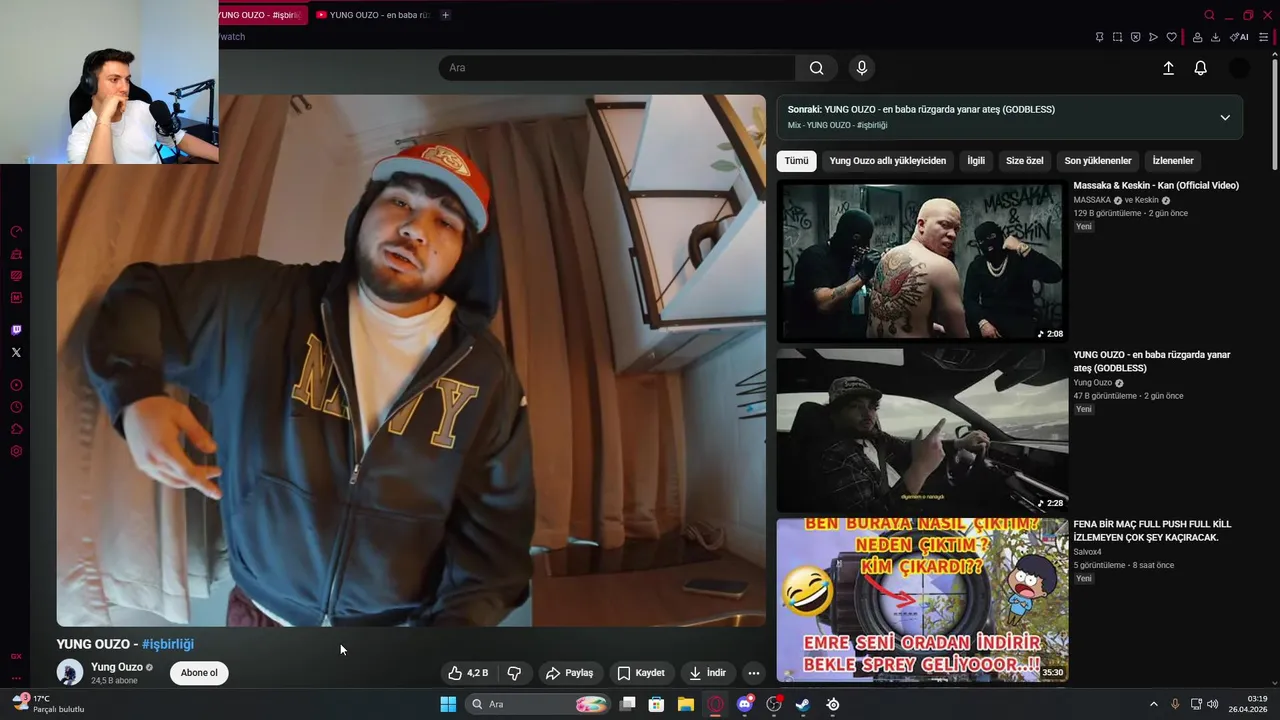The width and height of the screenshot is (1280, 720).
Task: Select 'Yung Ouzo adlı yükleyiciden' chip
Action: point(887,161)
